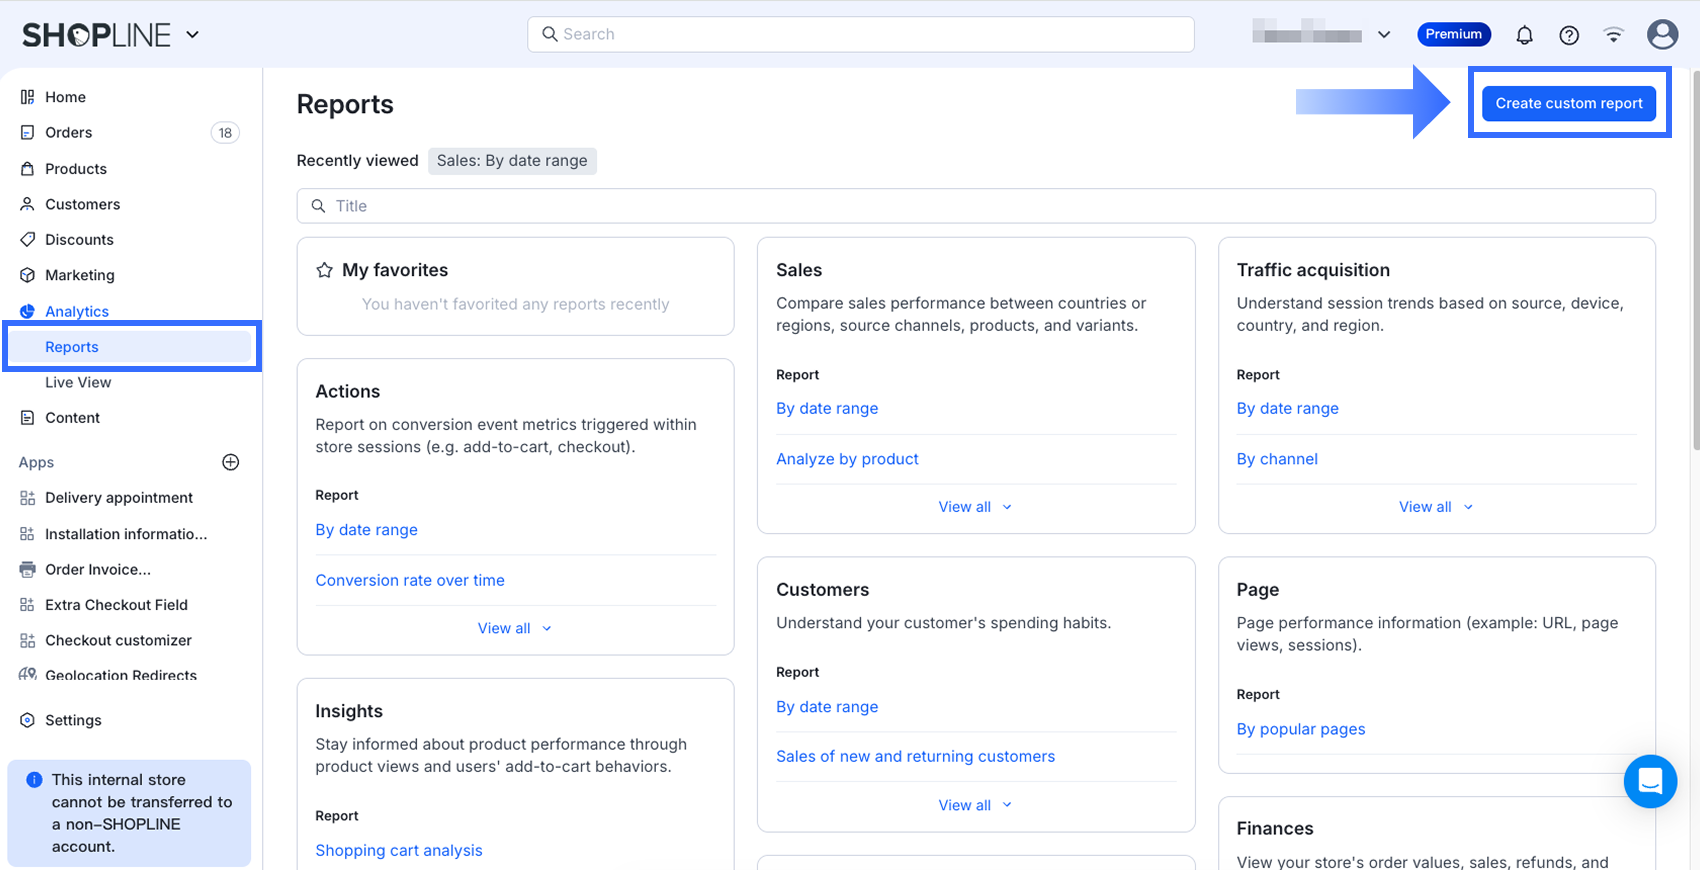1700x870 pixels.
Task: Open Orders in the sidebar
Action: pyautogui.click(x=68, y=132)
